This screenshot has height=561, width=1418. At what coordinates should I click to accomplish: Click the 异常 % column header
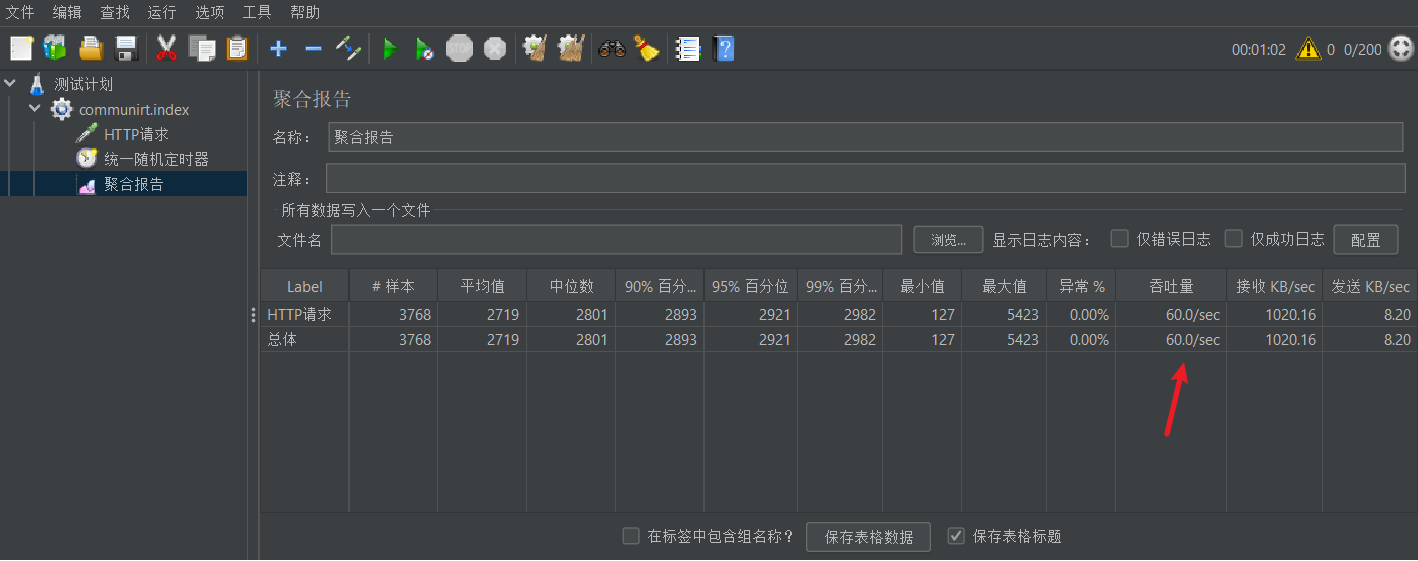pos(1081,286)
